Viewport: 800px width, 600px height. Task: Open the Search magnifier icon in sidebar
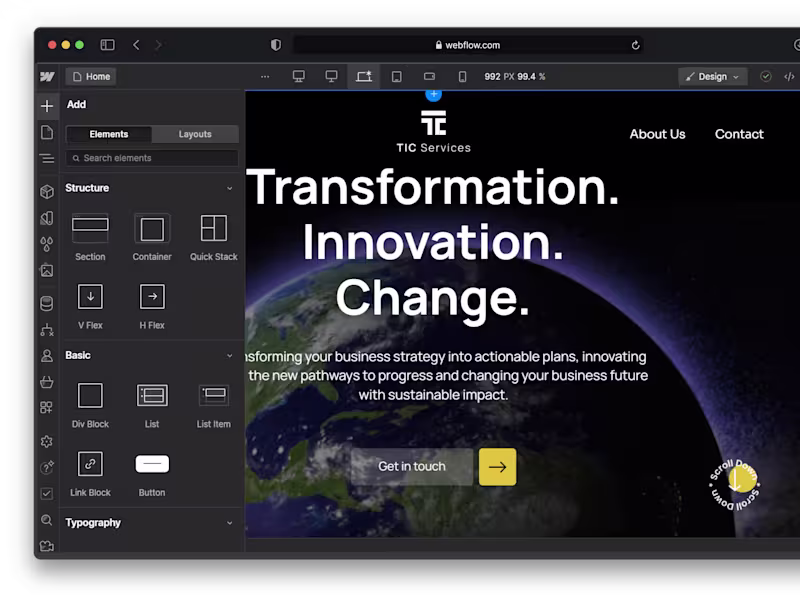pyautogui.click(x=47, y=520)
